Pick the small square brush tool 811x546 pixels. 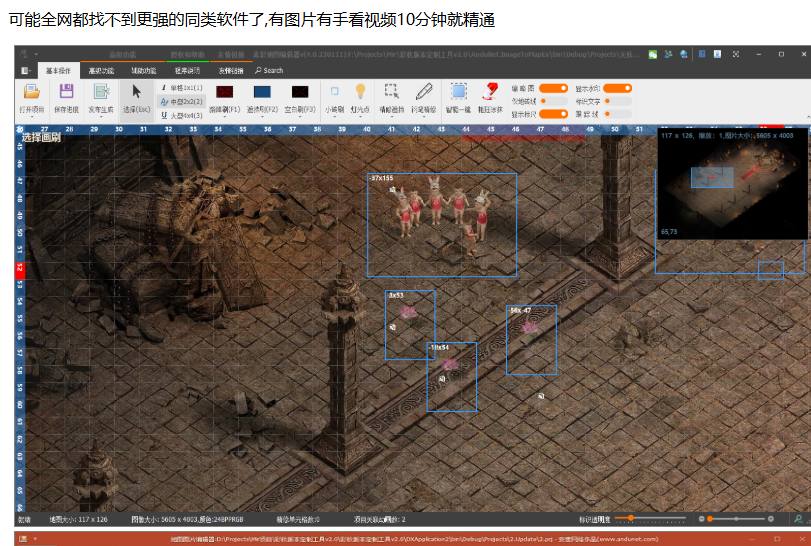(334, 92)
